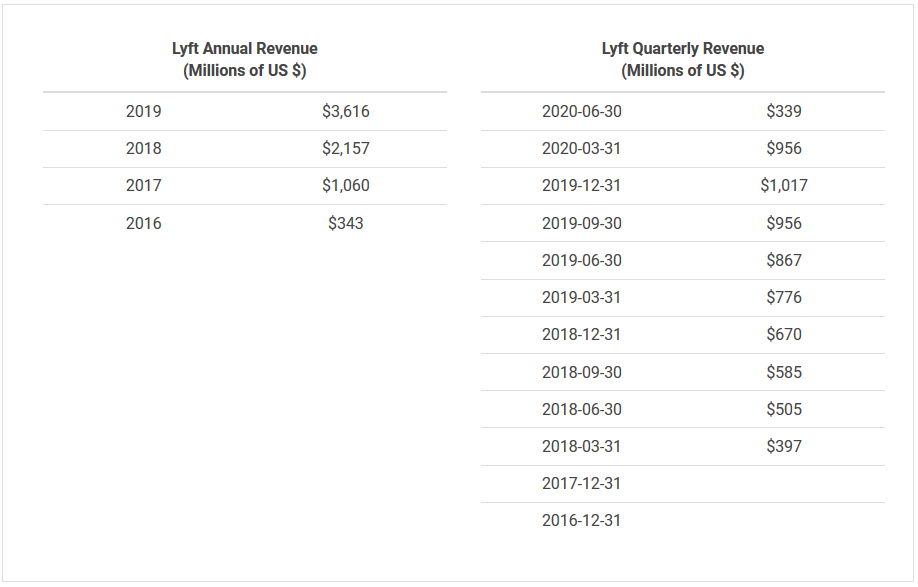Click the $1,060 annual revenue value
Viewport: 918px width, 587px height.
345,186
